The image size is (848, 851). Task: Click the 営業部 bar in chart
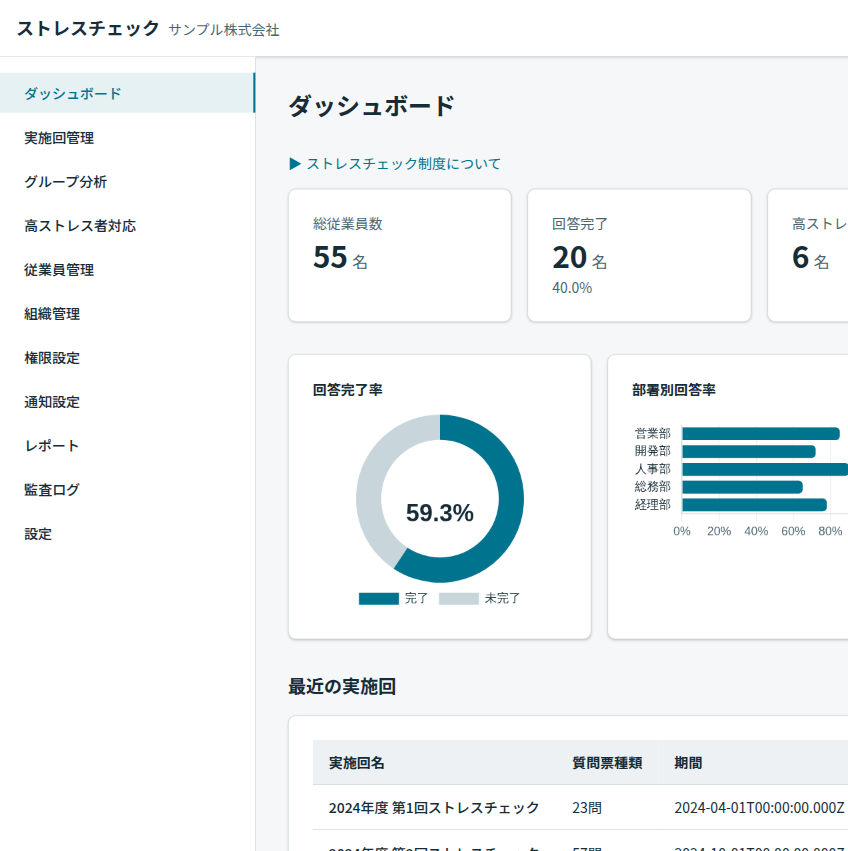point(760,434)
